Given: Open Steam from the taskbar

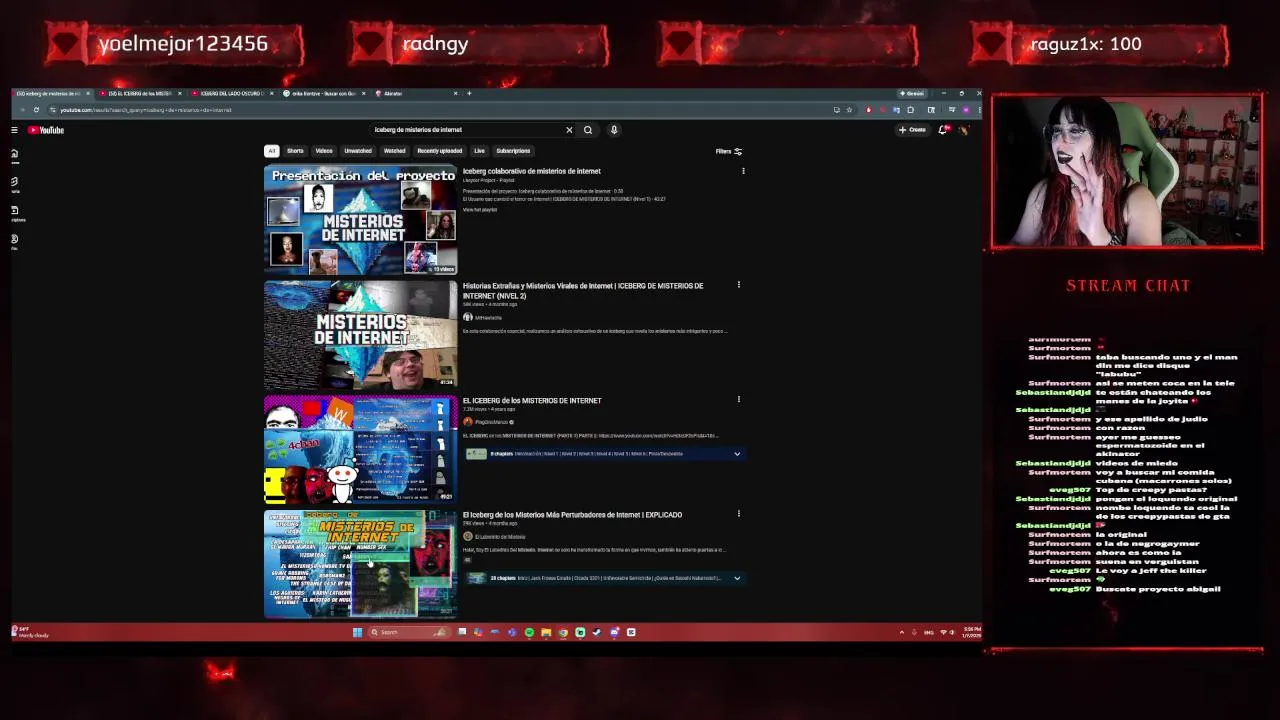Looking at the screenshot, I should [x=597, y=632].
